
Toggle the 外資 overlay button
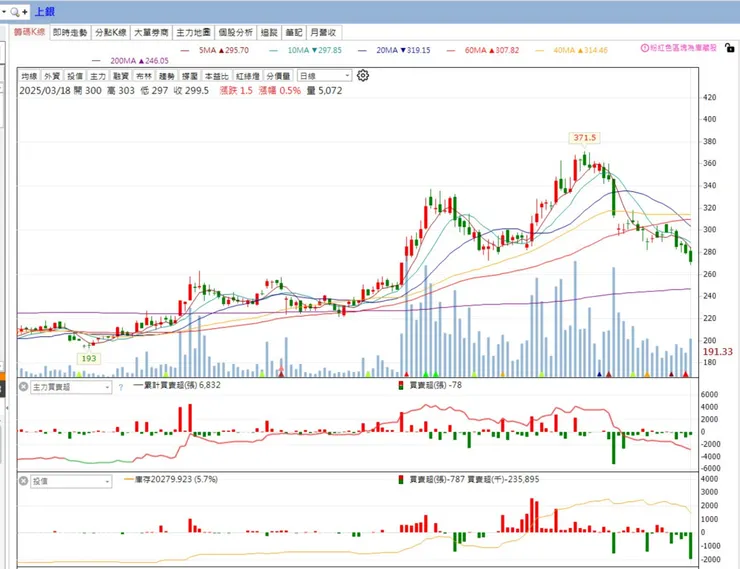52,76
